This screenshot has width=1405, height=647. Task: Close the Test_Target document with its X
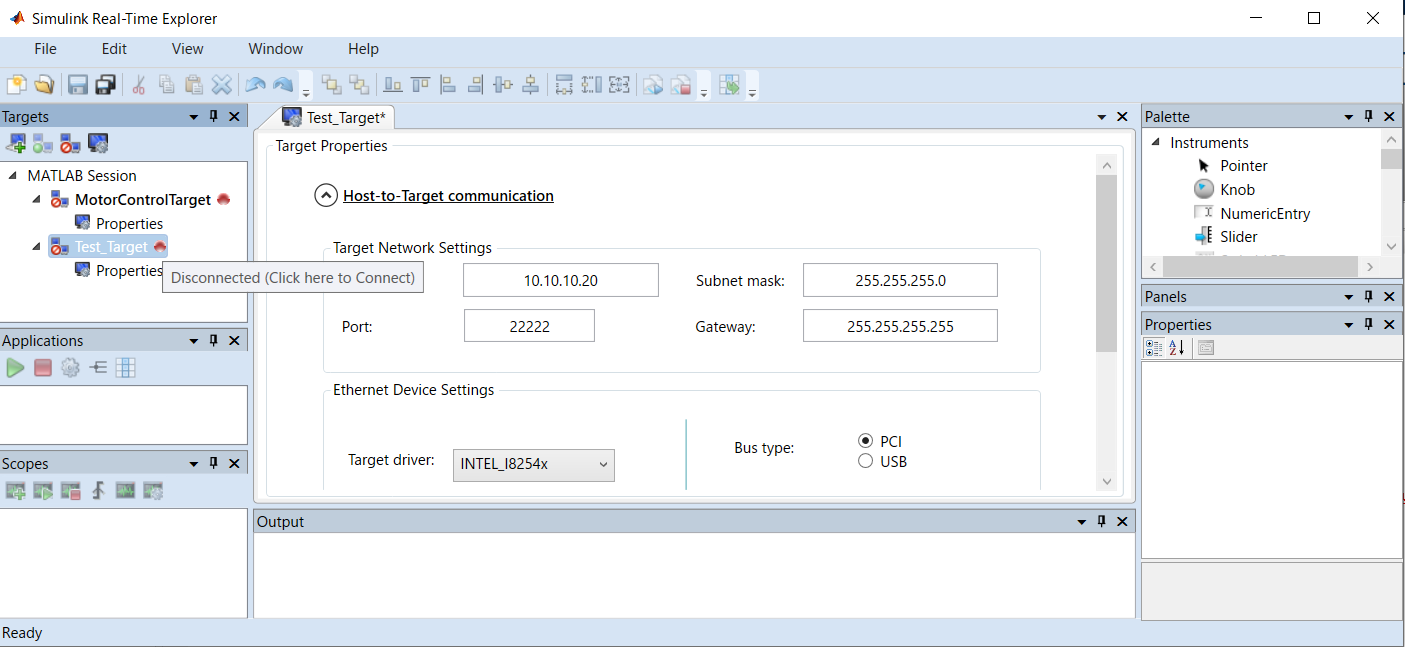point(1122,118)
